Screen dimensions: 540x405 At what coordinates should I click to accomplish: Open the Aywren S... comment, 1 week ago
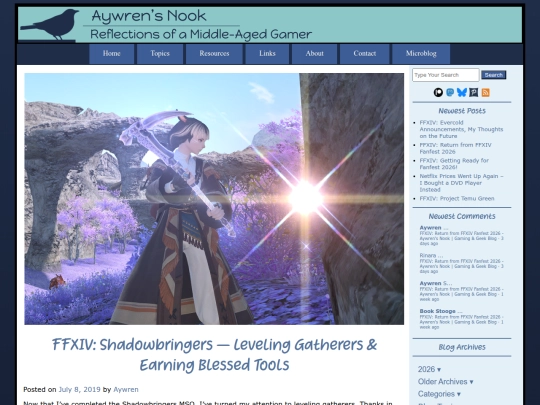click(x=461, y=291)
